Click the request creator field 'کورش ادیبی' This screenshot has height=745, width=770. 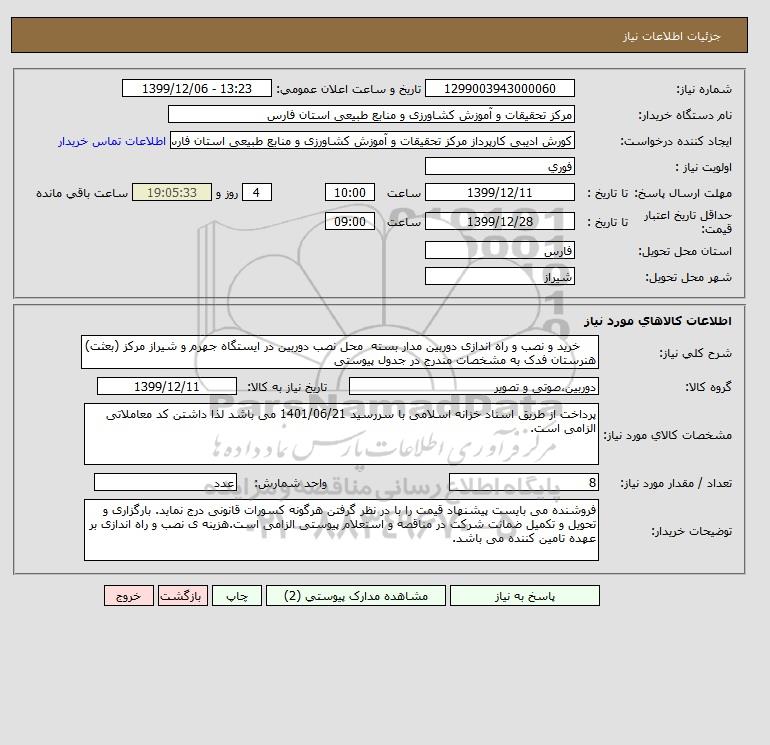click(372, 141)
